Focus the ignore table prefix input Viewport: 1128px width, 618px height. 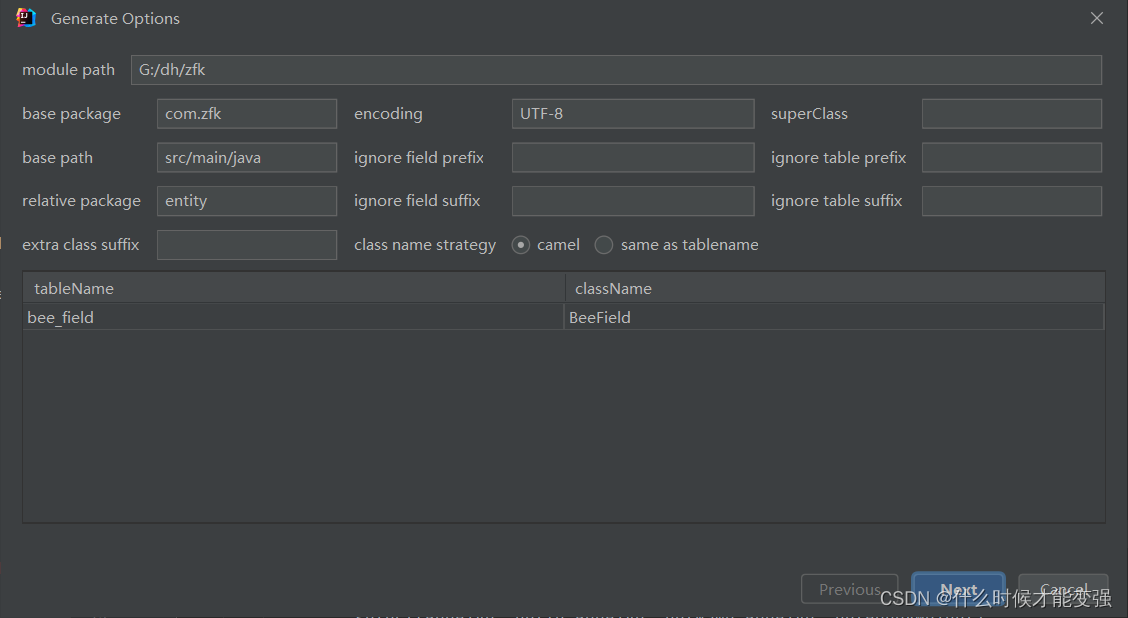[1010, 157]
